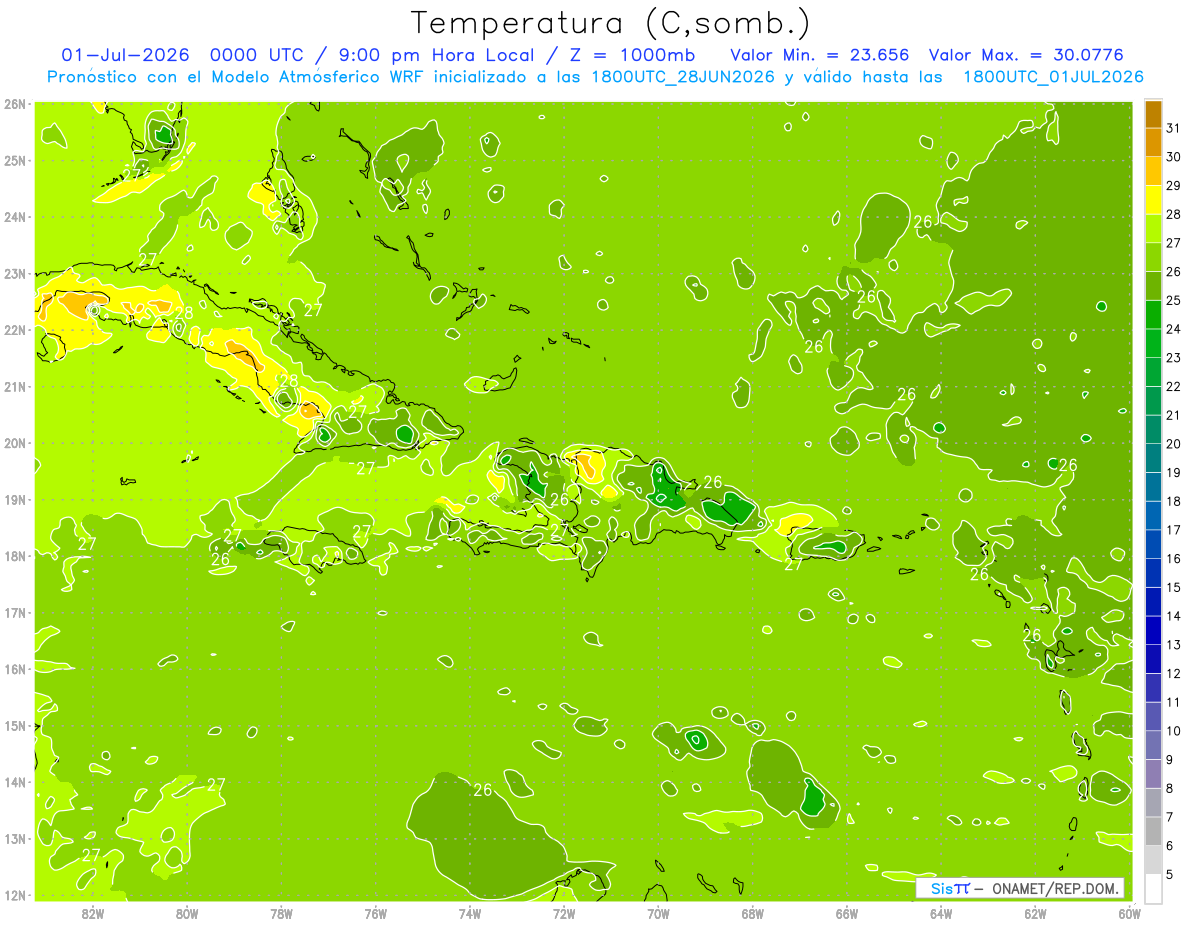Click the latitude axis label "21N"
This screenshot has width=1200, height=927.
coord(15,387)
